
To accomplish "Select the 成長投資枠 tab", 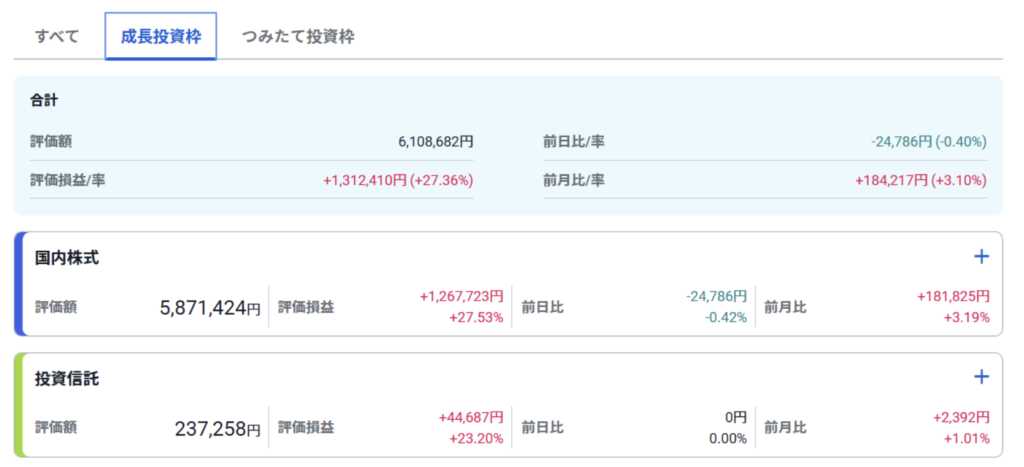I will pyautogui.click(x=160, y=37).
